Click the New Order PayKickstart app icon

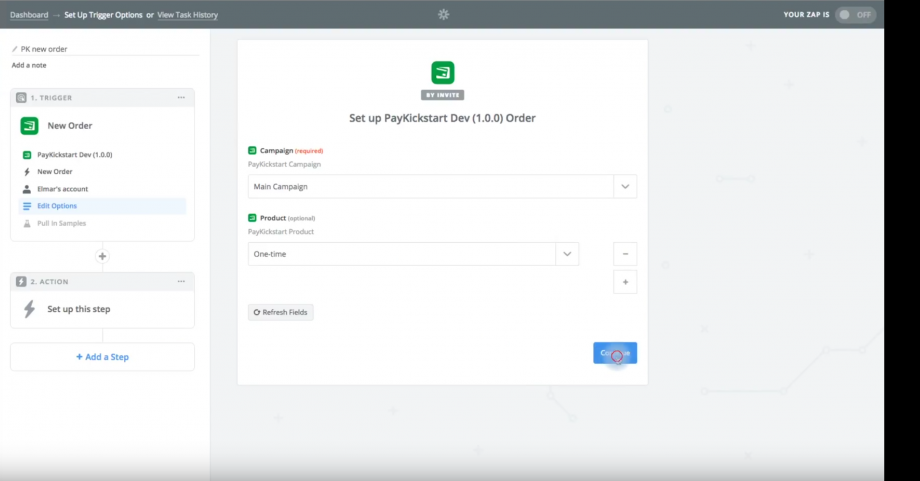(29, 126)
